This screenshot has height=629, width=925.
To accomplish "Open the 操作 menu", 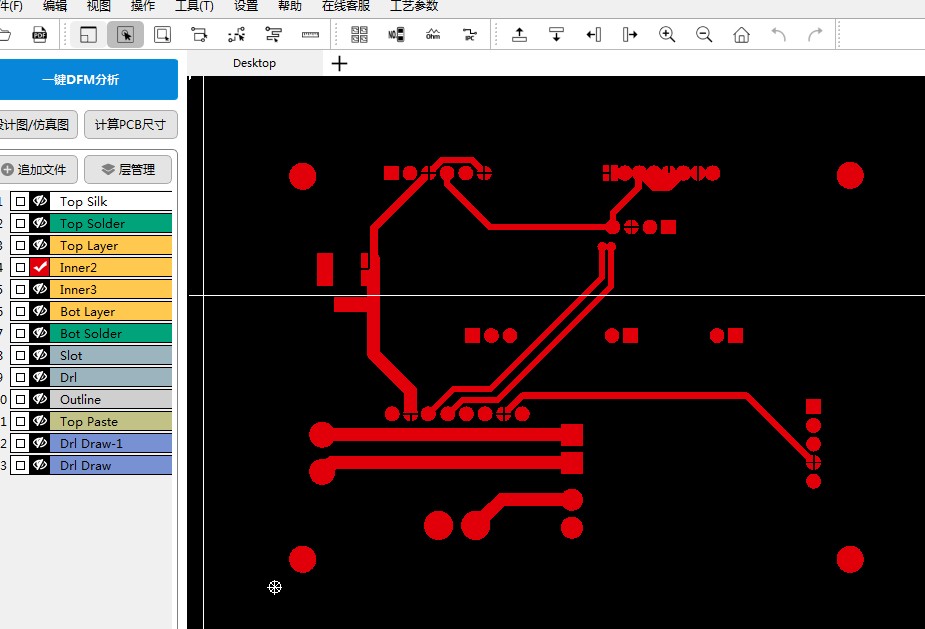I will (143, 6).
